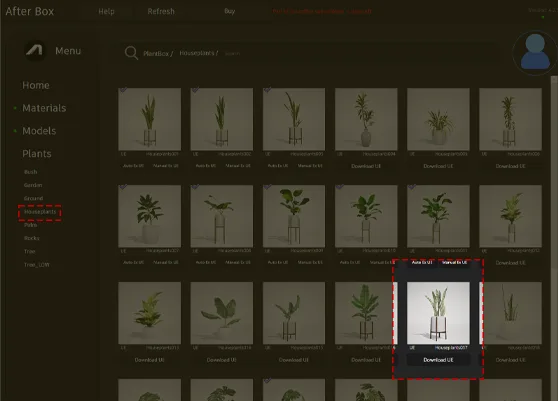Click Download UE under Houseplants014
The width and height of the screenshot is (558, 401).
pyautogui.click(x=222, y=360)
